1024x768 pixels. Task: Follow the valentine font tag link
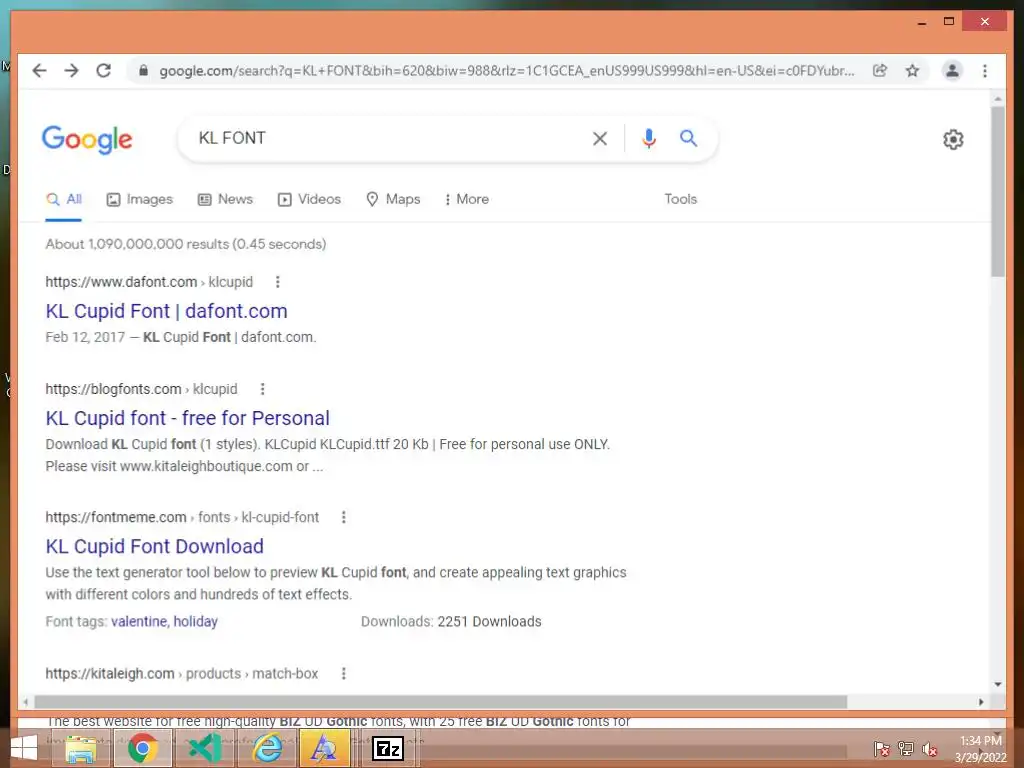pos(140,622)
